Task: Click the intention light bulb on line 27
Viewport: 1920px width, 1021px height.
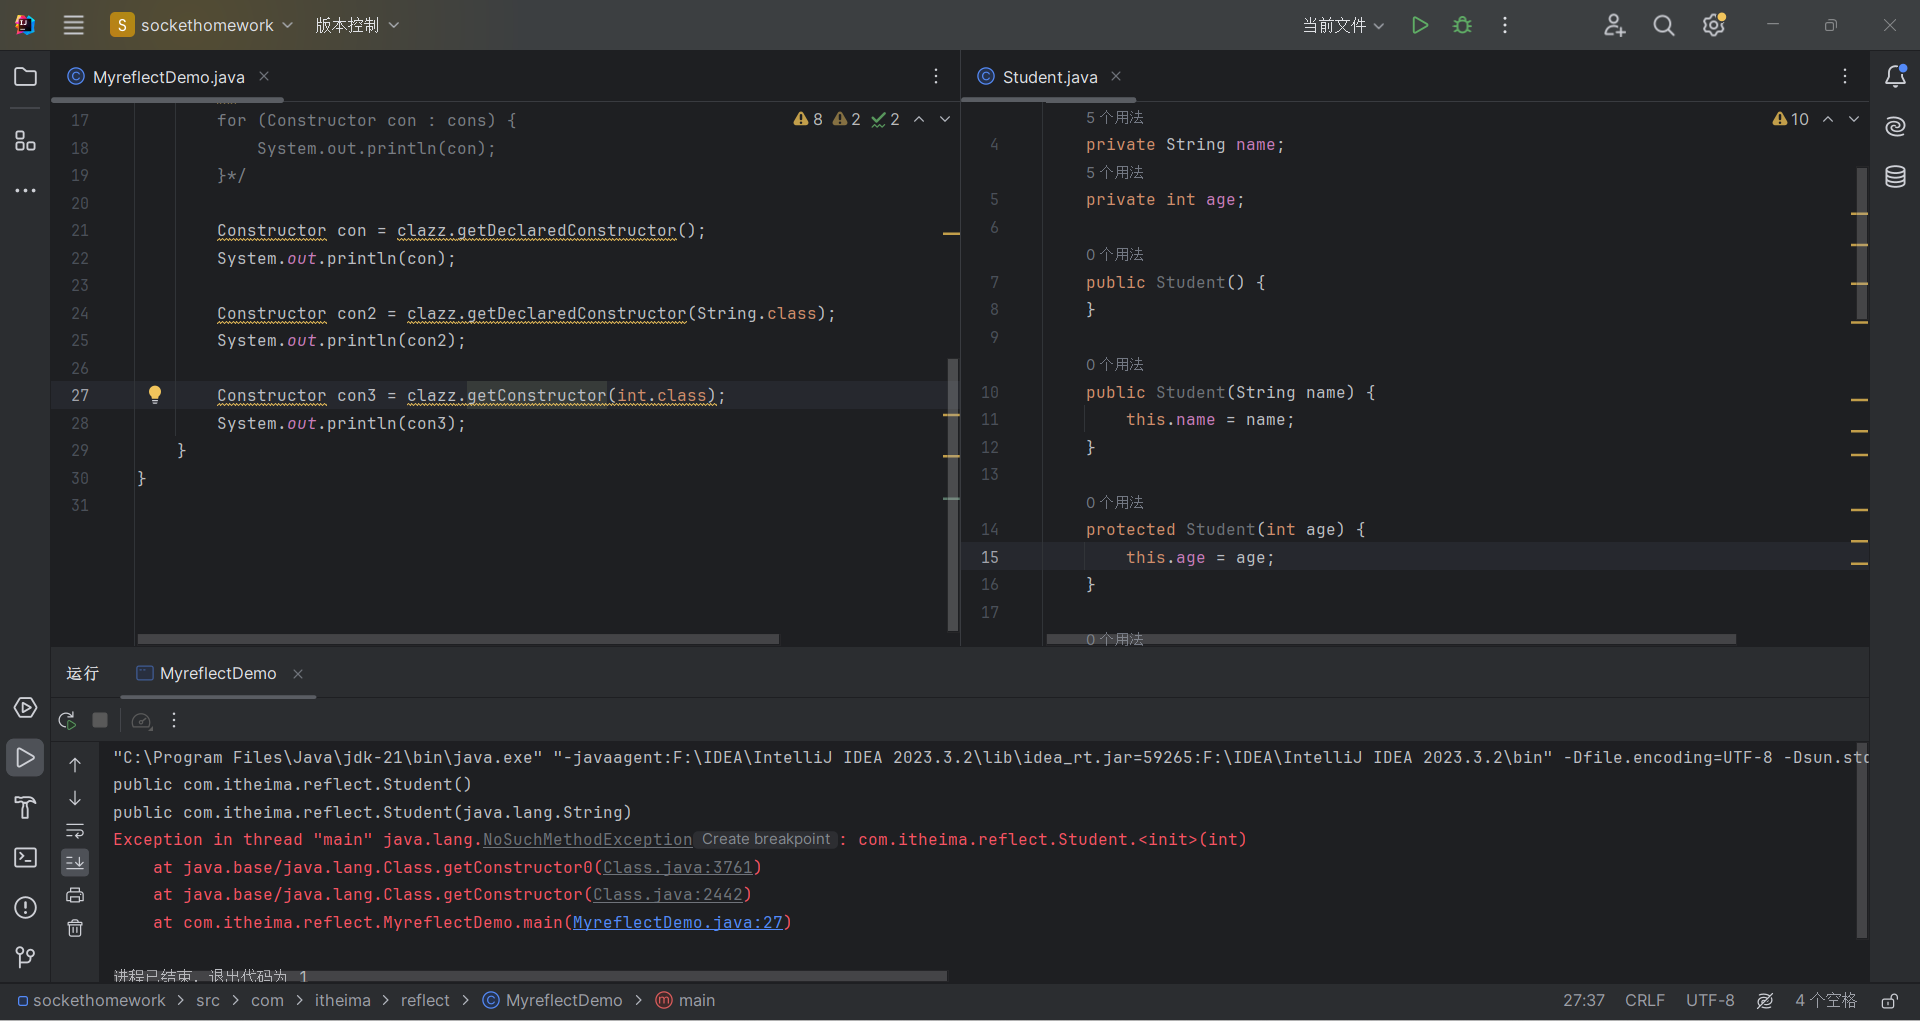Action: coord(155,395)
